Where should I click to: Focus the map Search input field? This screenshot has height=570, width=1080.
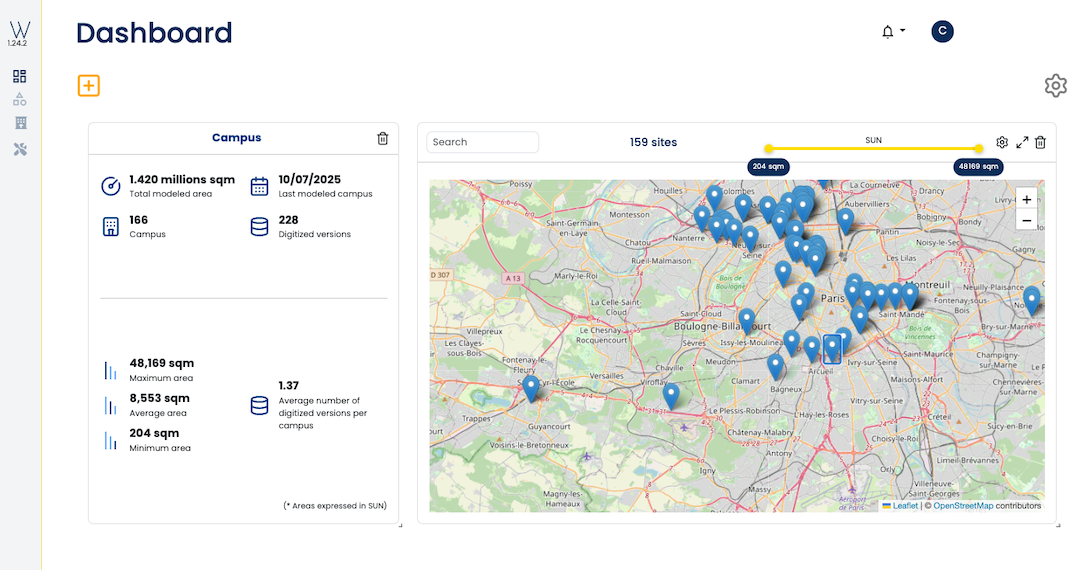point(483,143)
